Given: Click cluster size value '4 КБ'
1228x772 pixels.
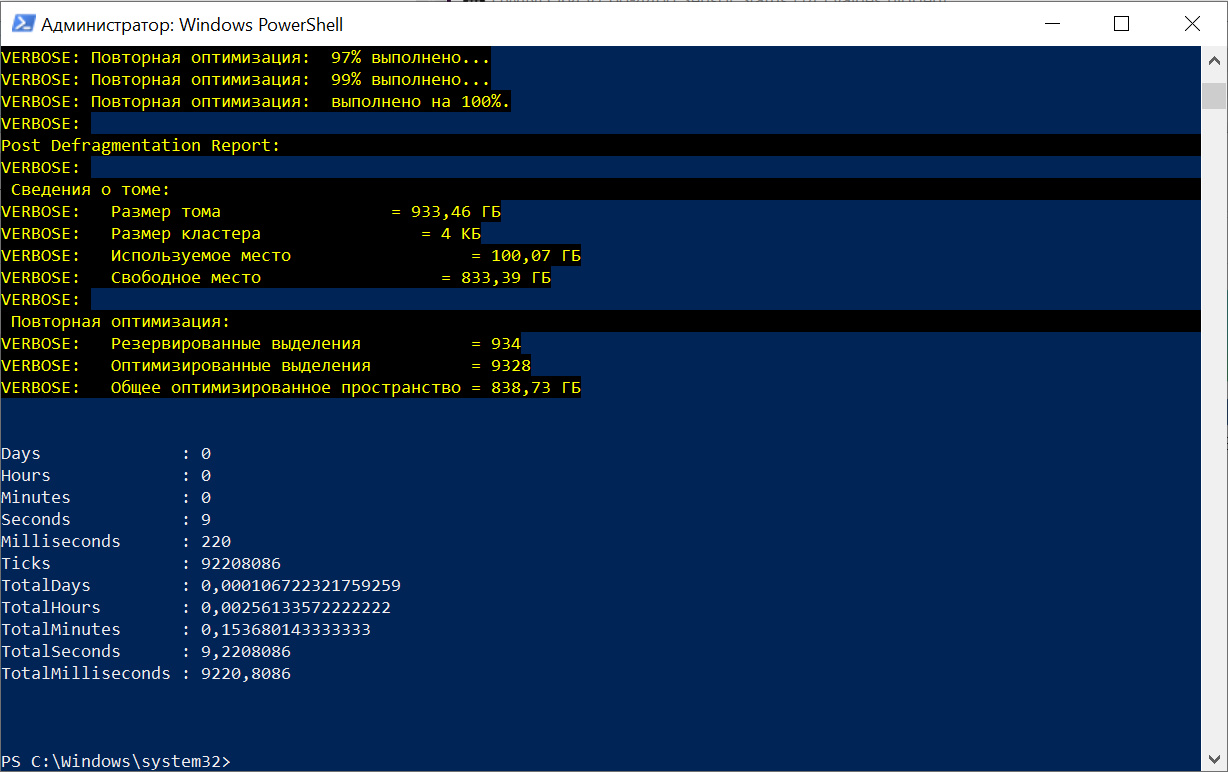Looking at the screenshot, I should point(461,234).
